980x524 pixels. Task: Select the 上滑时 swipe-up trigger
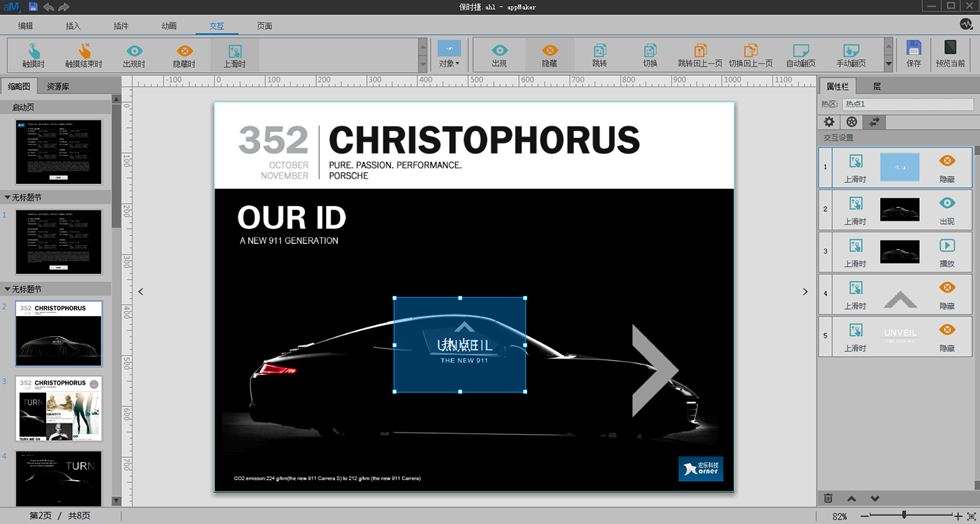tap(234, 56)
